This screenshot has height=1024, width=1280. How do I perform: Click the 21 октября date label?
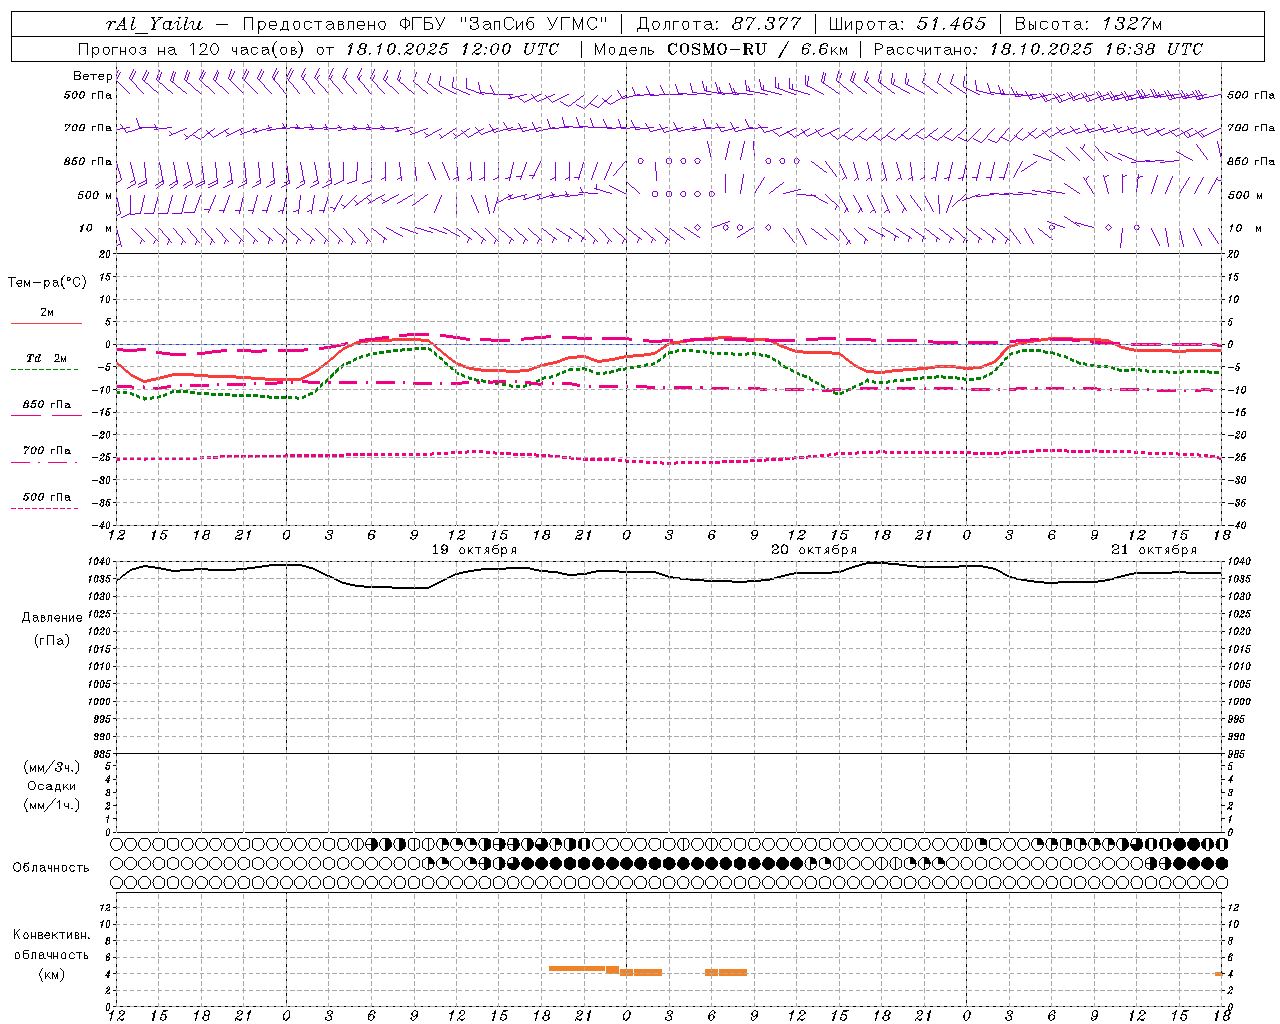[x=1154, y=550]
